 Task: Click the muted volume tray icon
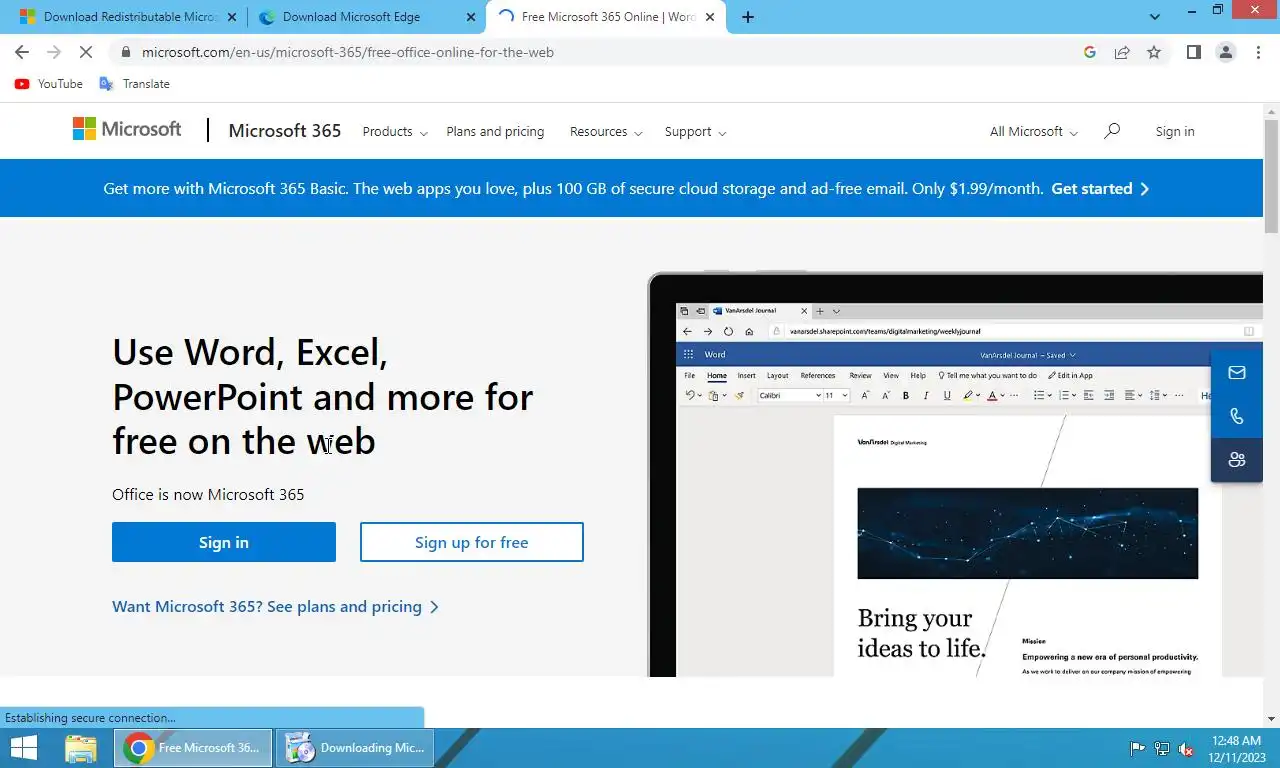point(1186,748)
